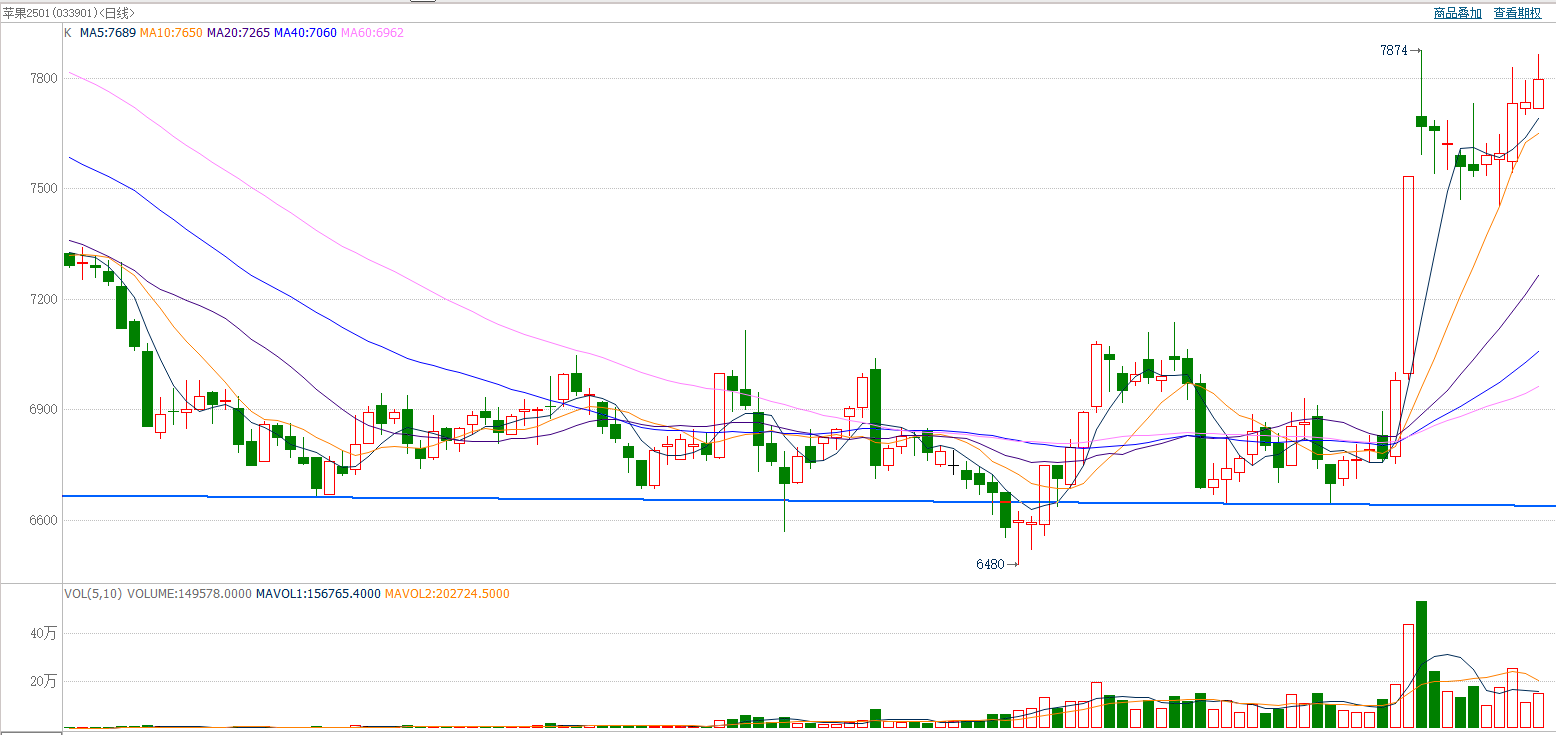Click the 20万 volume axis label
Viewport: 1556px width, 735px height.
(44, 682)
